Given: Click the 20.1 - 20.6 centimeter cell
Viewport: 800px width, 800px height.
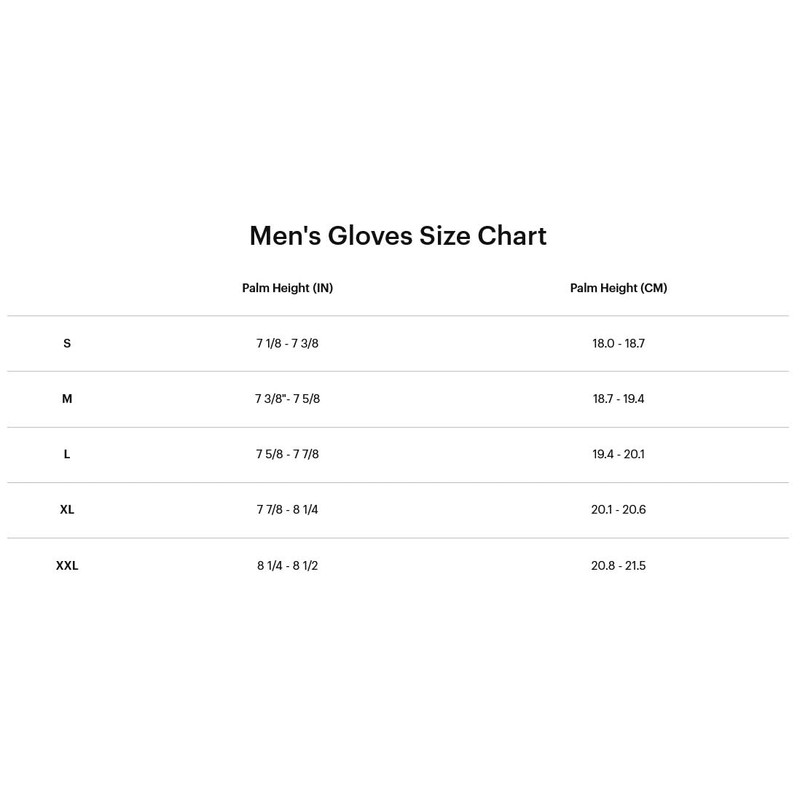Looking at the screenshot, I should pyautogui.click(x=618, y=510).
